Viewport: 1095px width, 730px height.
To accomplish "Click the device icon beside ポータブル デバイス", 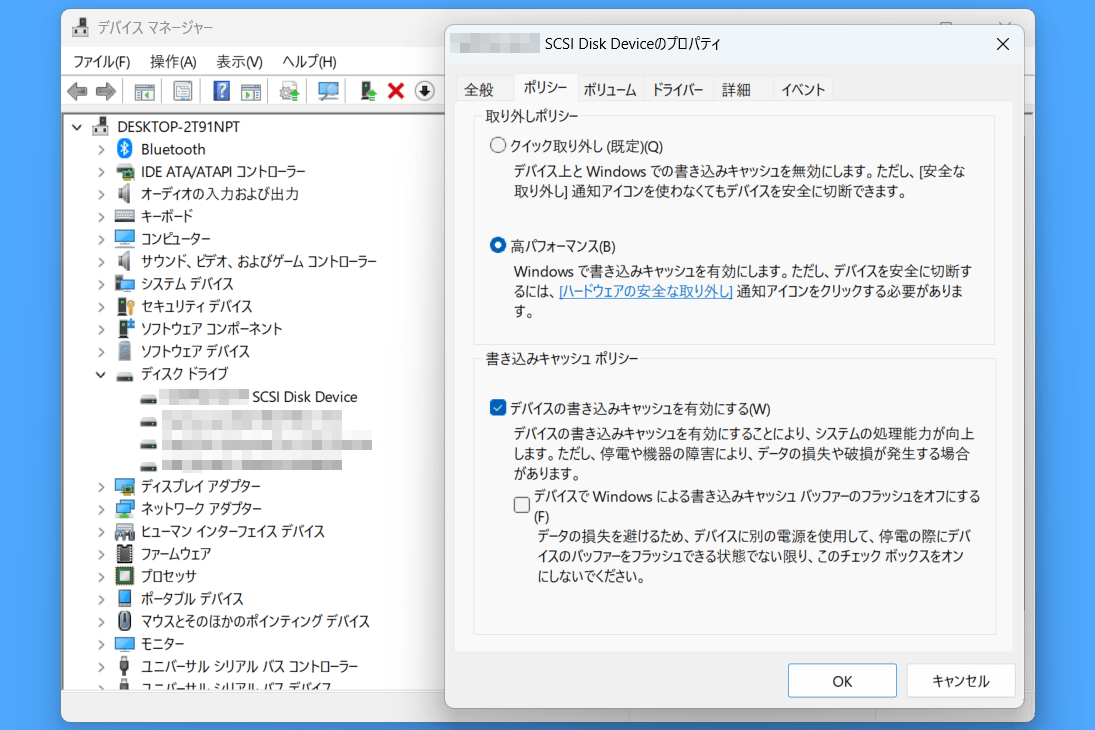I will tap(124, 599).
